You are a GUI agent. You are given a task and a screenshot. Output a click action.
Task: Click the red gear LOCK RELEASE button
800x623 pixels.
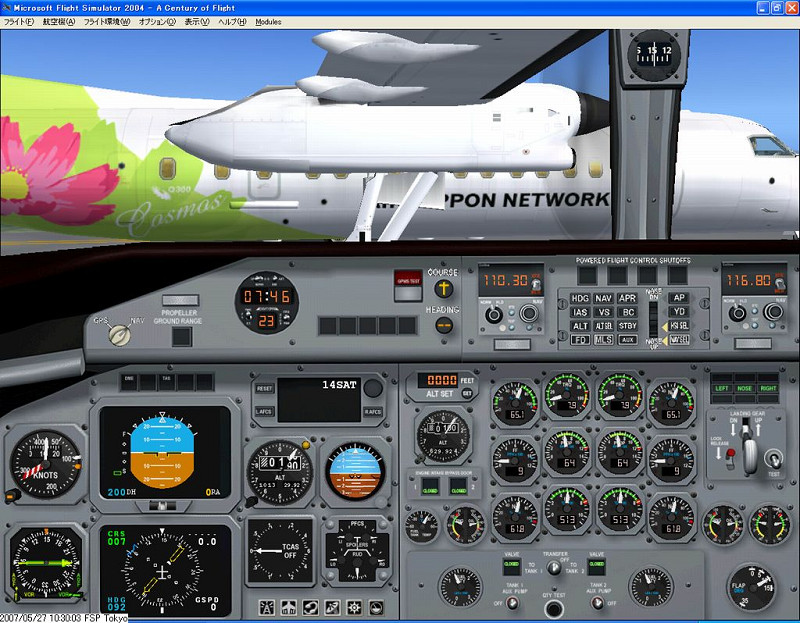point(730,454)
